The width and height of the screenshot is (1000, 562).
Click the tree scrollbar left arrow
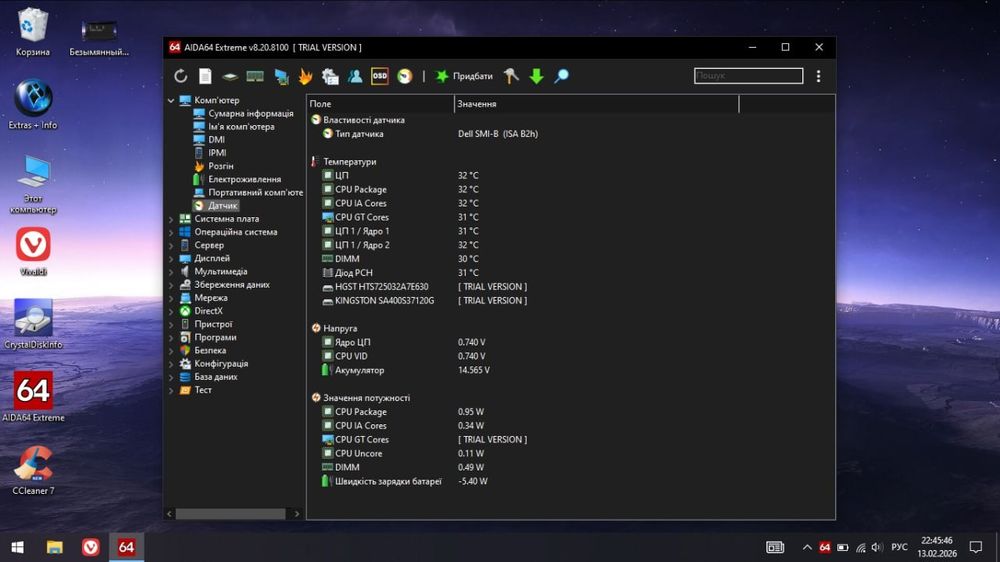170,514
